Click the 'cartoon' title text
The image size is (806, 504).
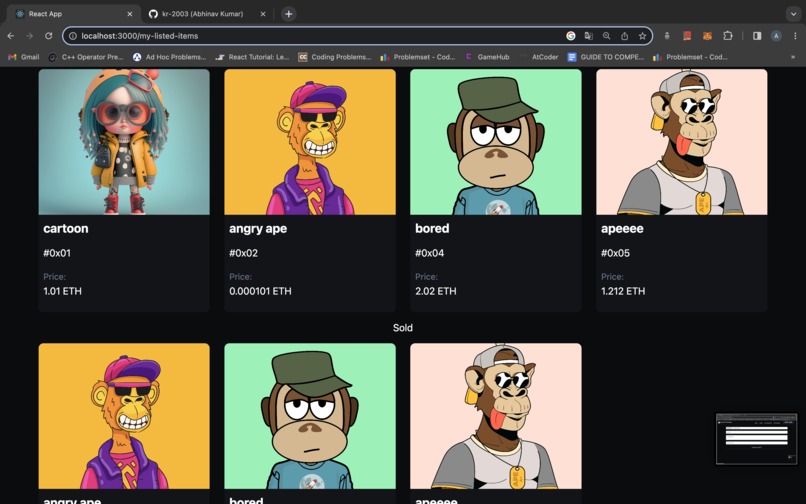pos(66,228)
